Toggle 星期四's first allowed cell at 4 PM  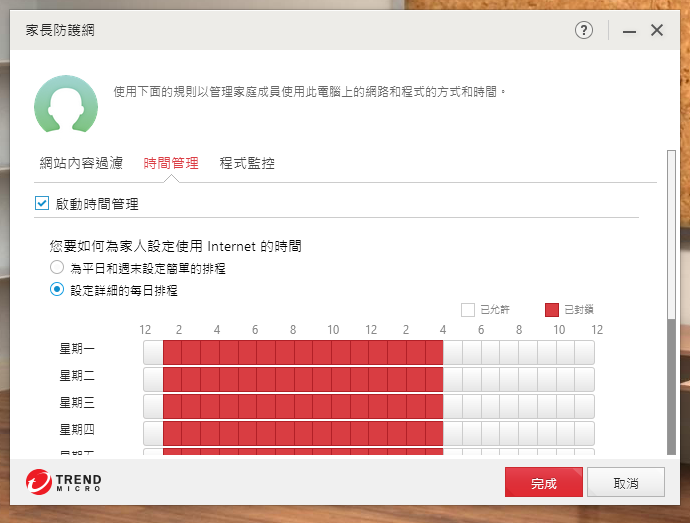453,433
